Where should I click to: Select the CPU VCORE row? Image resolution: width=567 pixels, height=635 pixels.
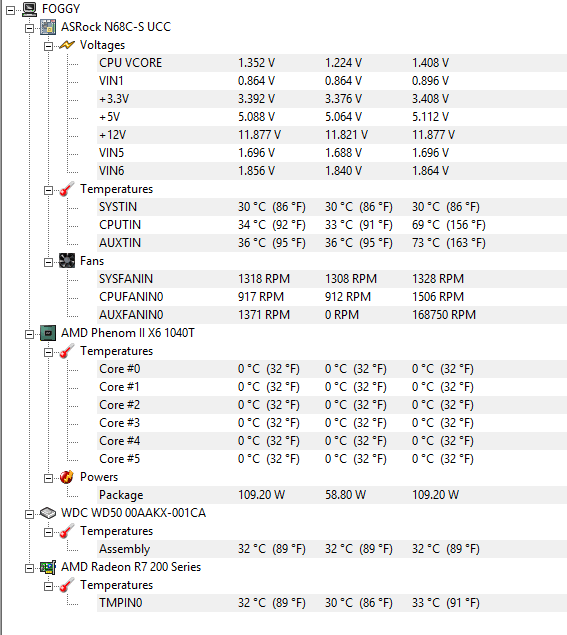332,63
